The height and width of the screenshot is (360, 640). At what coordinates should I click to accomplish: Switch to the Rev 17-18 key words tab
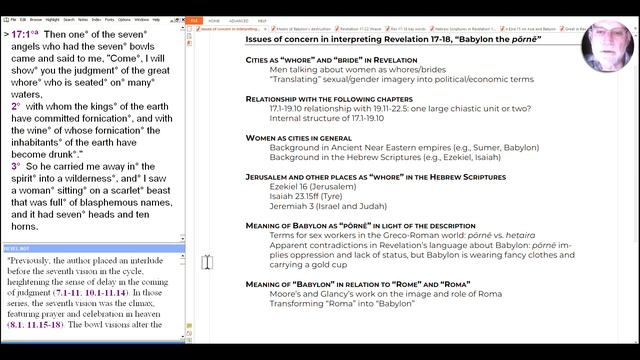(407, 29)
